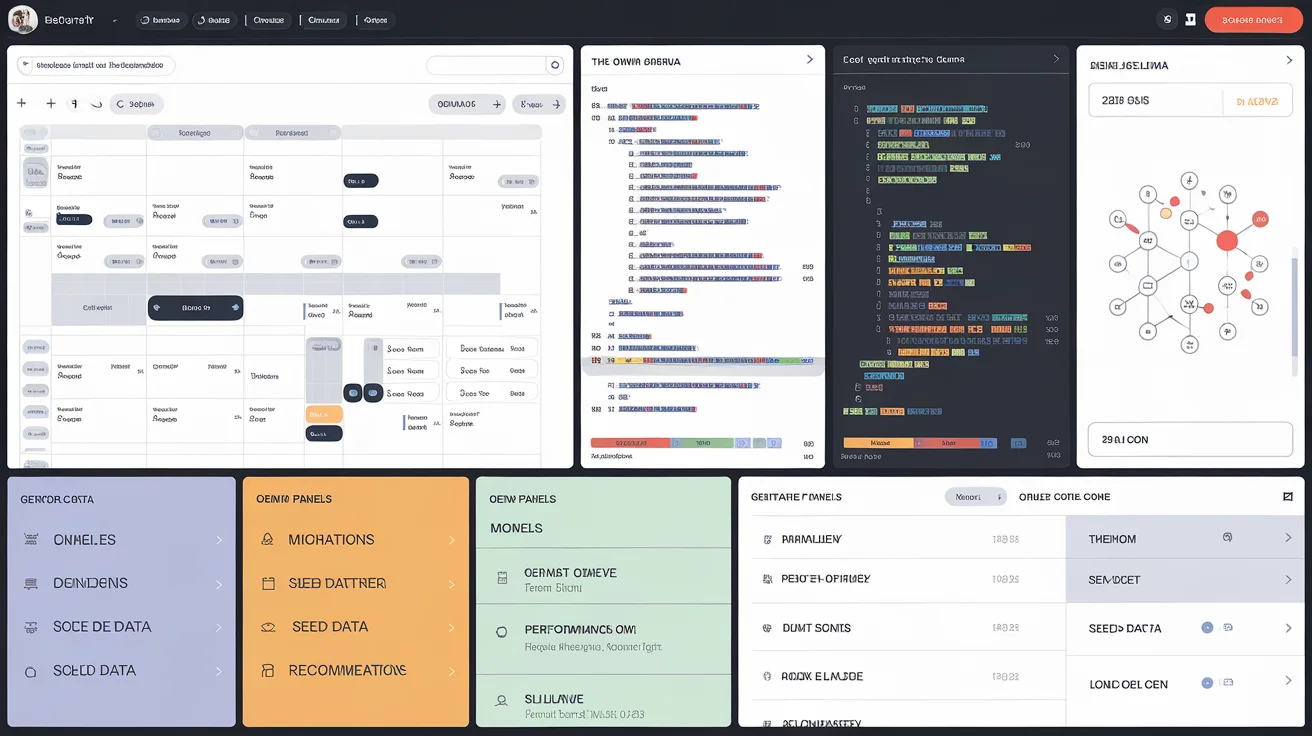Open the workspace menu beside the app name
This screenshot has height=736, width=1312.
pyautogui.click(x=113, y=19)
